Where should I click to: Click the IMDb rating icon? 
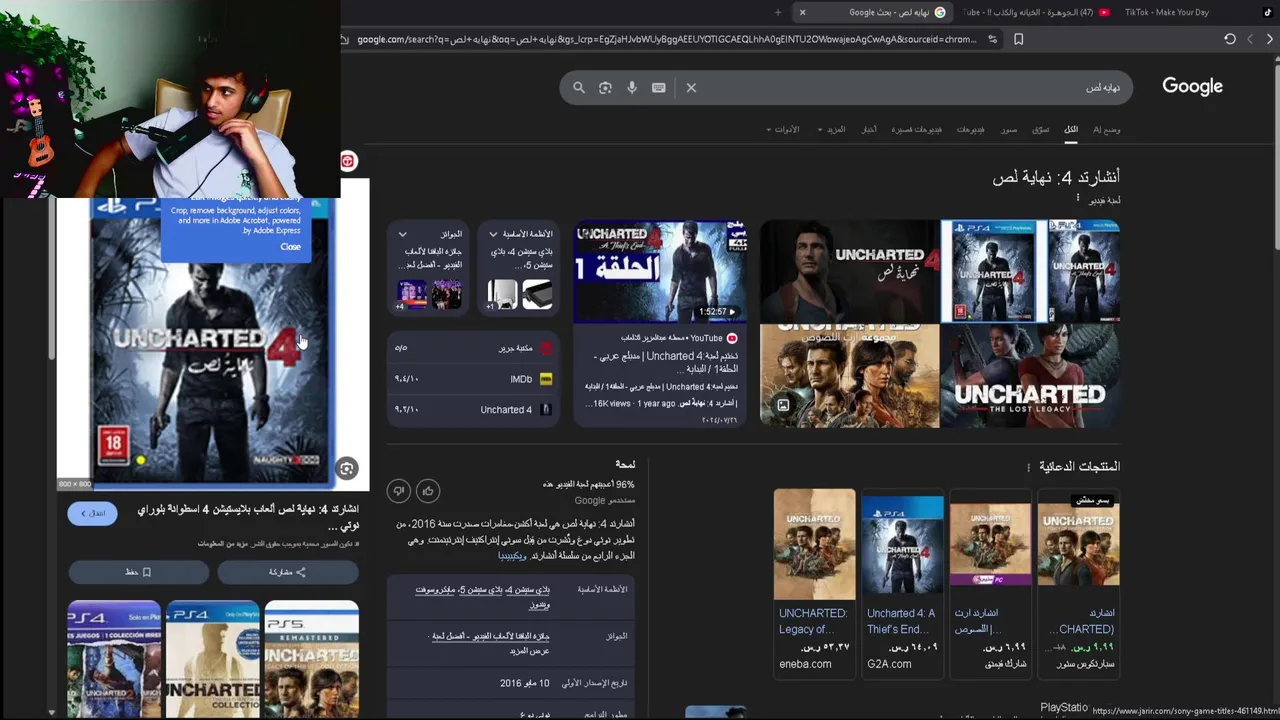coord(546,379)
